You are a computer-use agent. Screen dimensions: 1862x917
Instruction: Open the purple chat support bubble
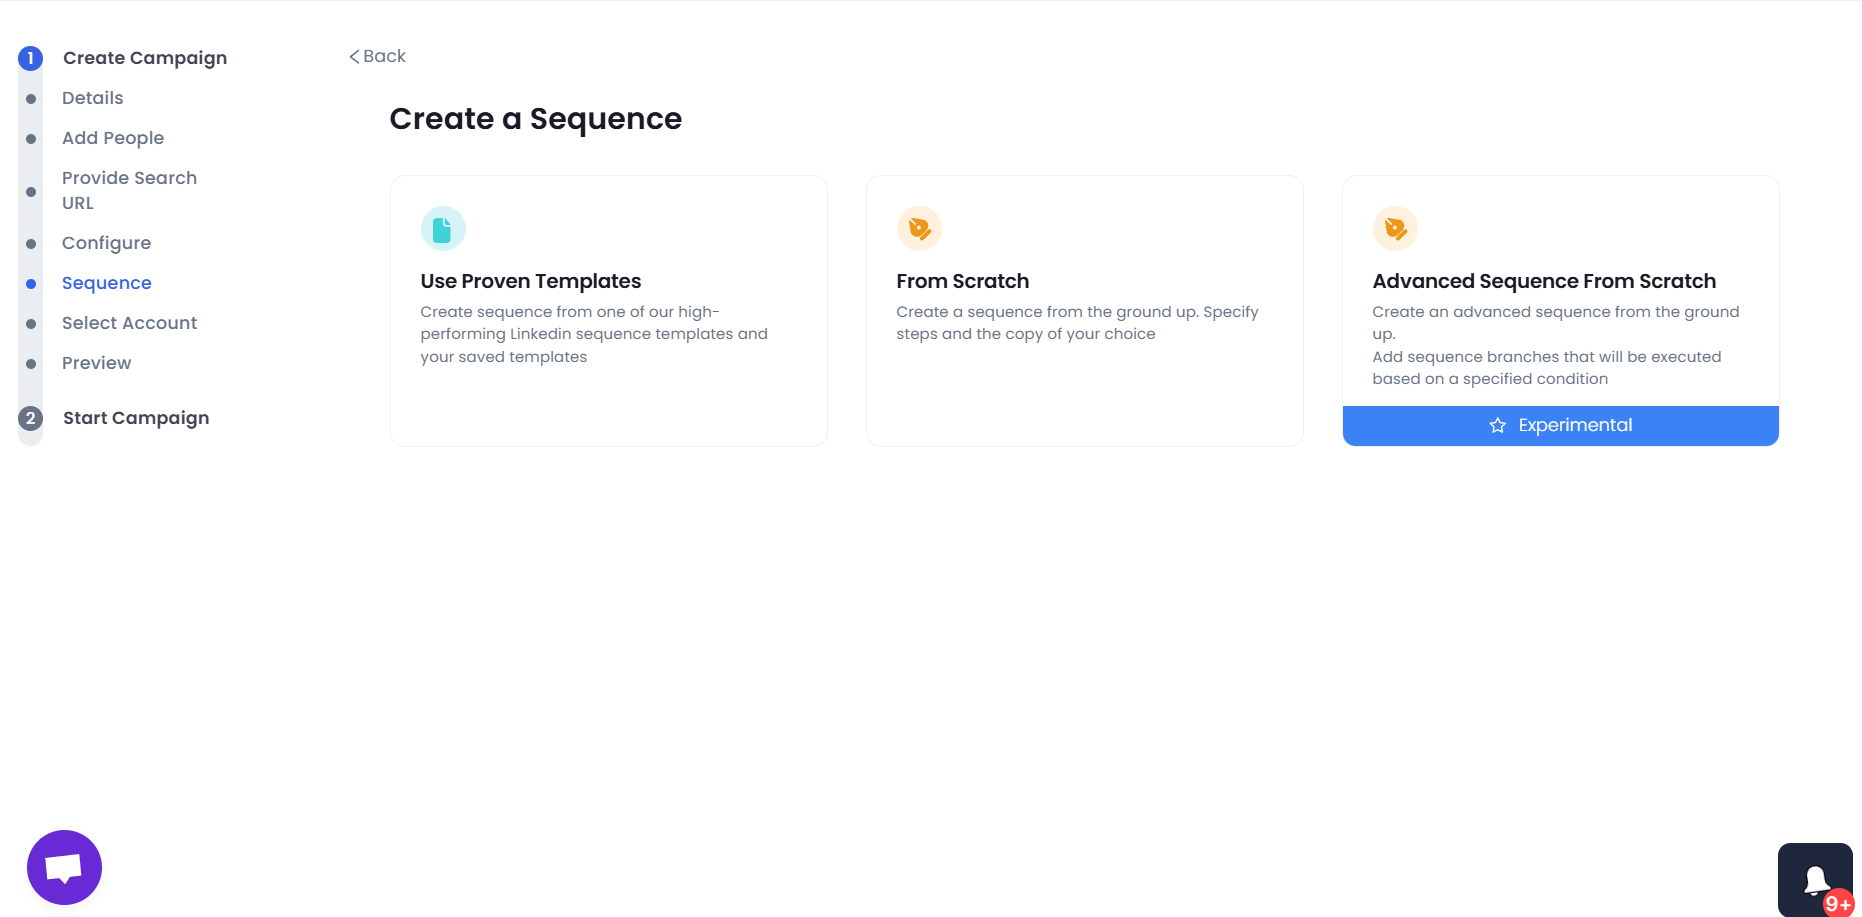click(x=64, y=867)
